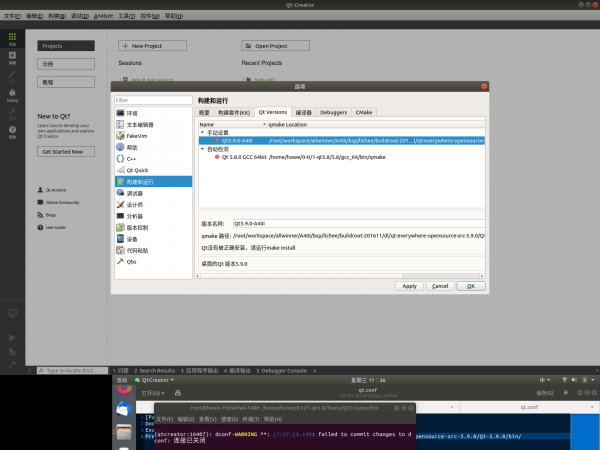This screenshot has height=450, width=600.
Task: Switch to the Debuggers tab
Action: point(334,113)
